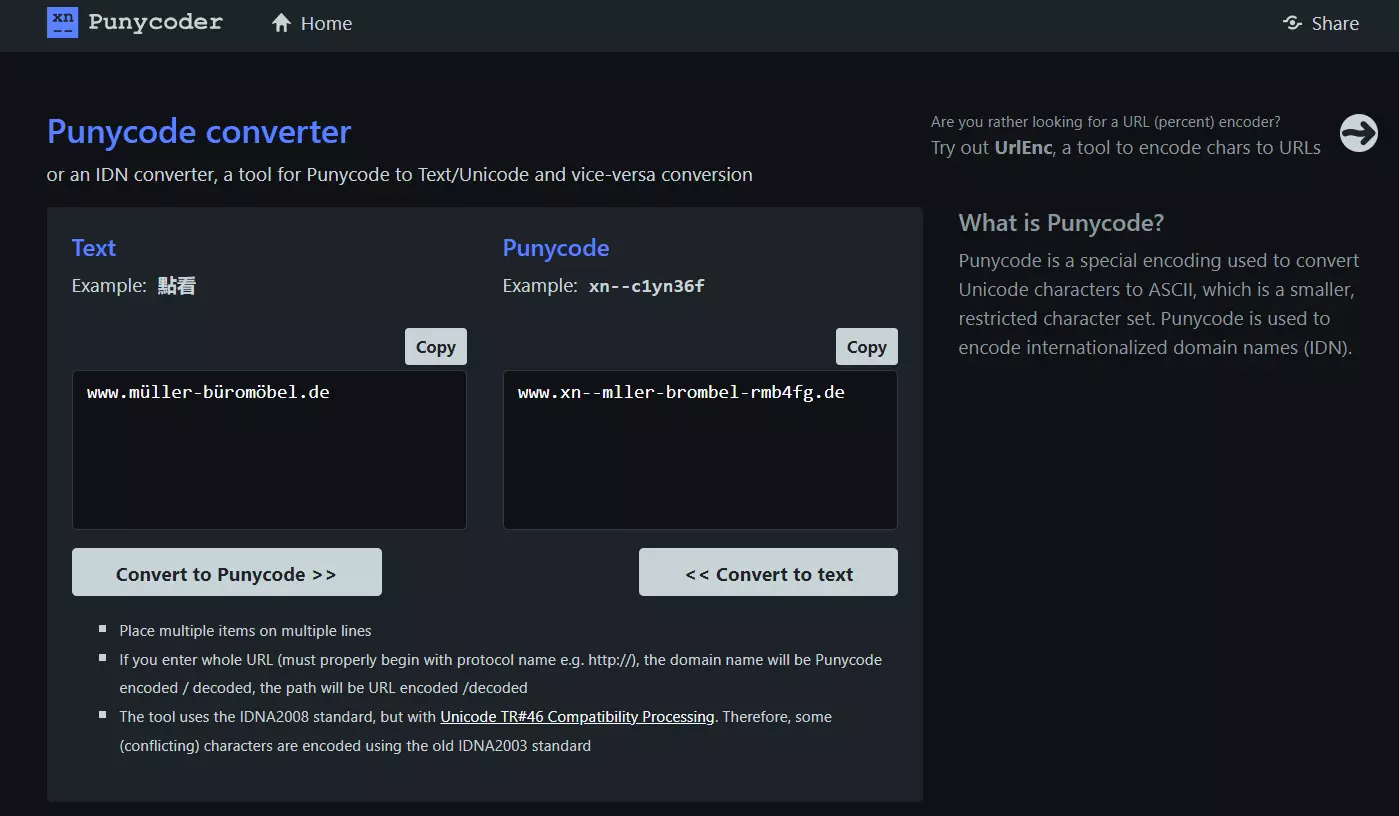Screen dimensions: 1399x816
Task: Click inside the Text input area
Action: 269,450
